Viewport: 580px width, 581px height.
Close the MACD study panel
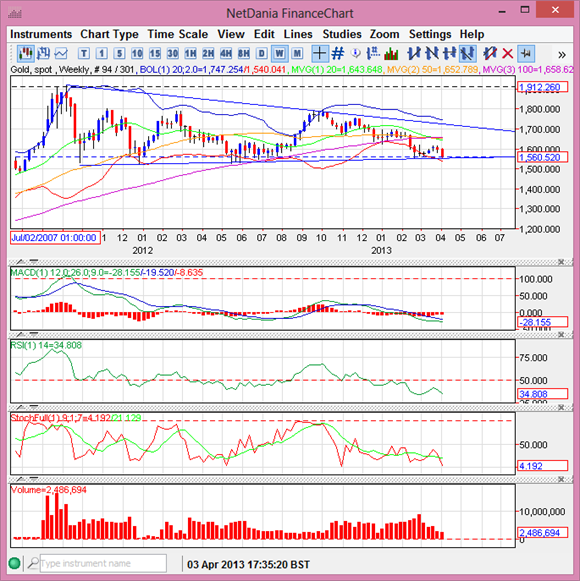tap(561, 262)
